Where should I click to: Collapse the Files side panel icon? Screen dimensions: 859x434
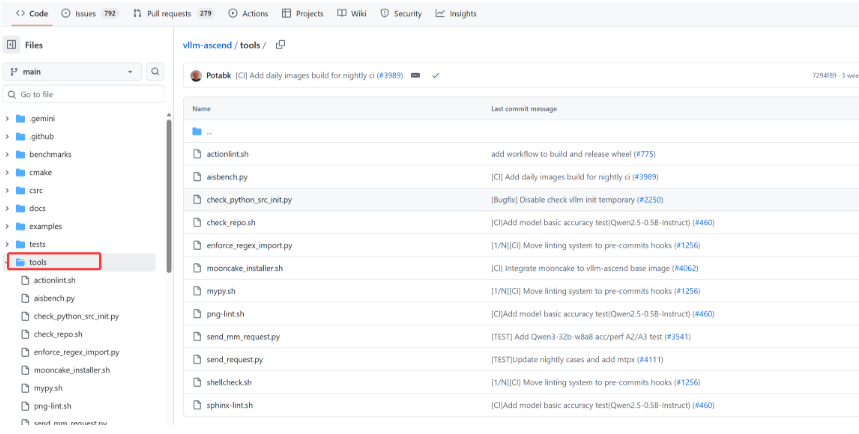(x=12, y=45)
